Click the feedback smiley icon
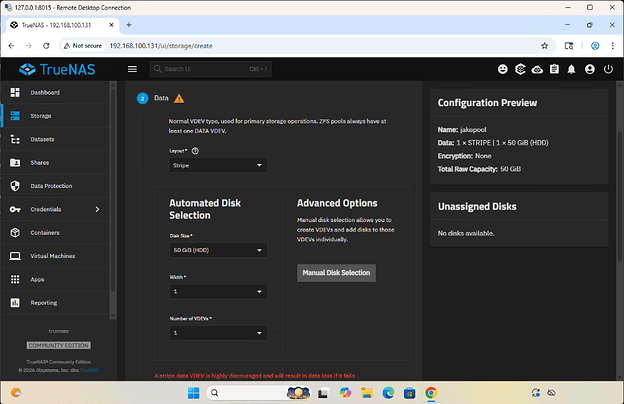624x404 pixels. click(x=503, y=69)
